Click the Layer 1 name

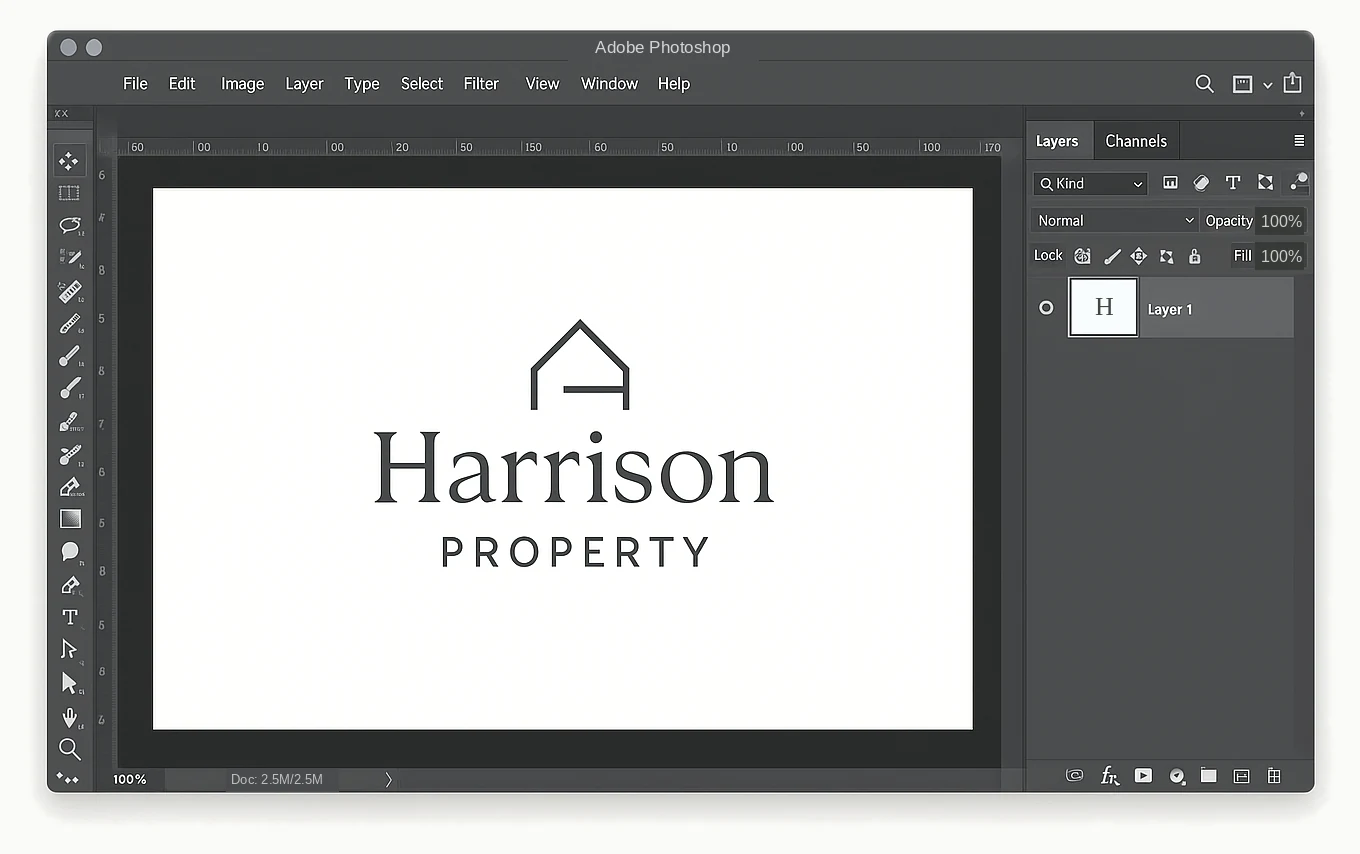point(1170,310)
